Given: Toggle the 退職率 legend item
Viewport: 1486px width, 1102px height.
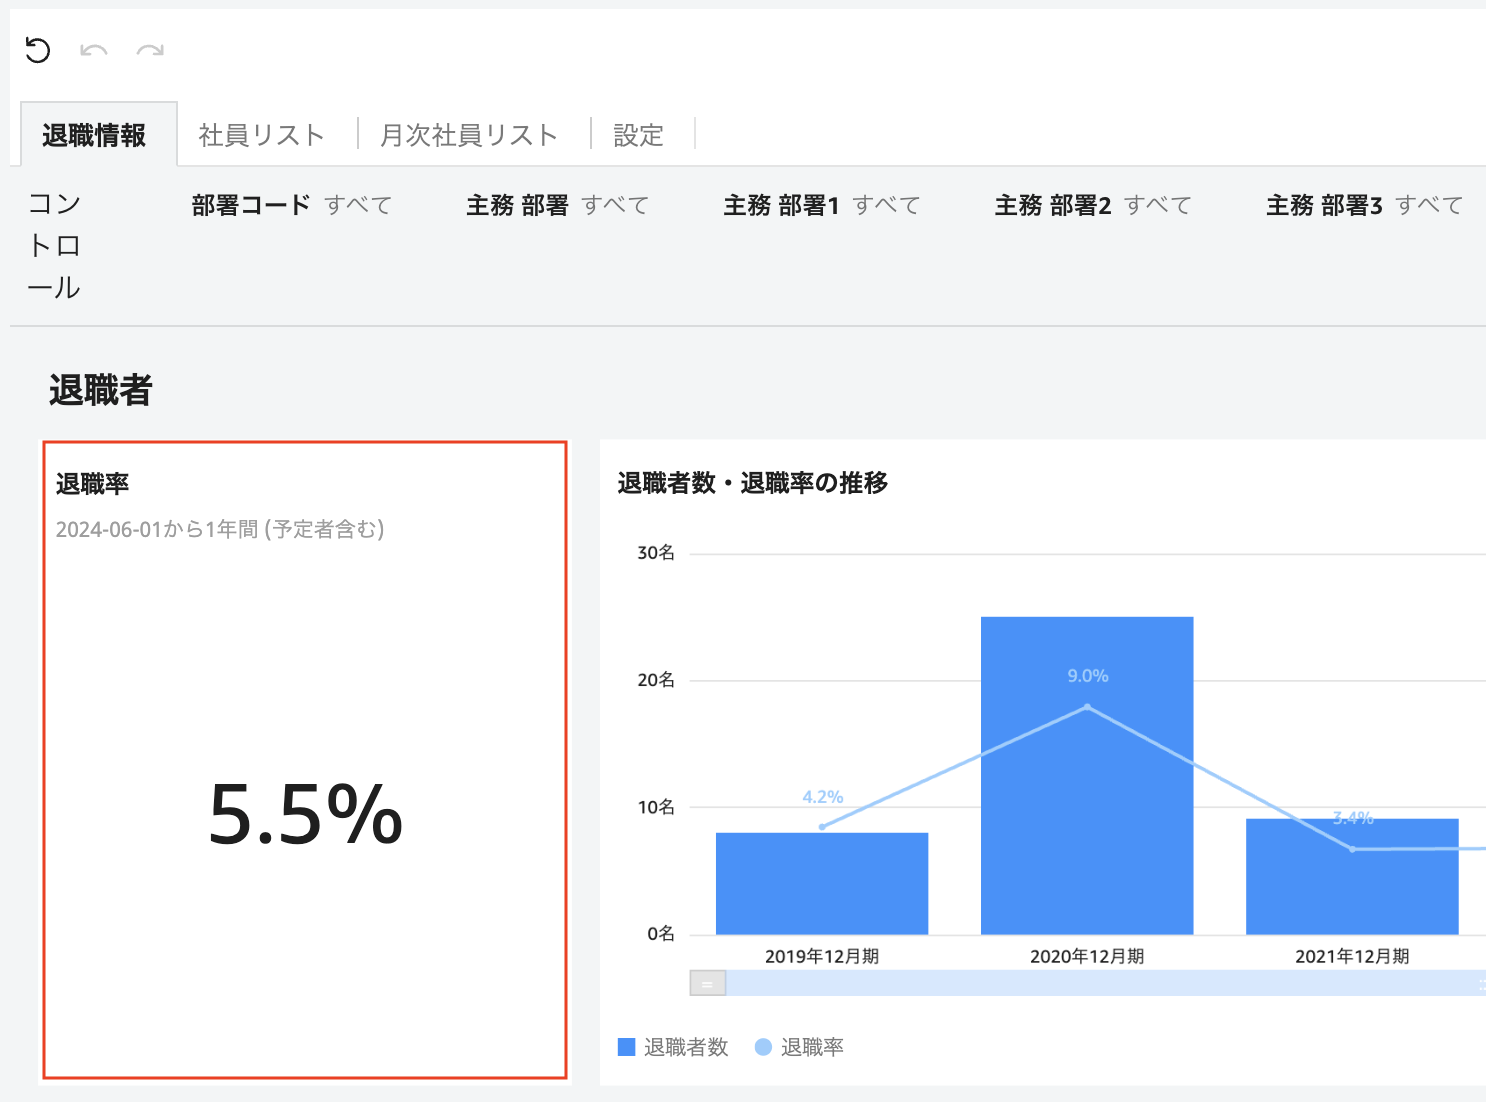Looking at the screenshot, I should click(799, 1047).
